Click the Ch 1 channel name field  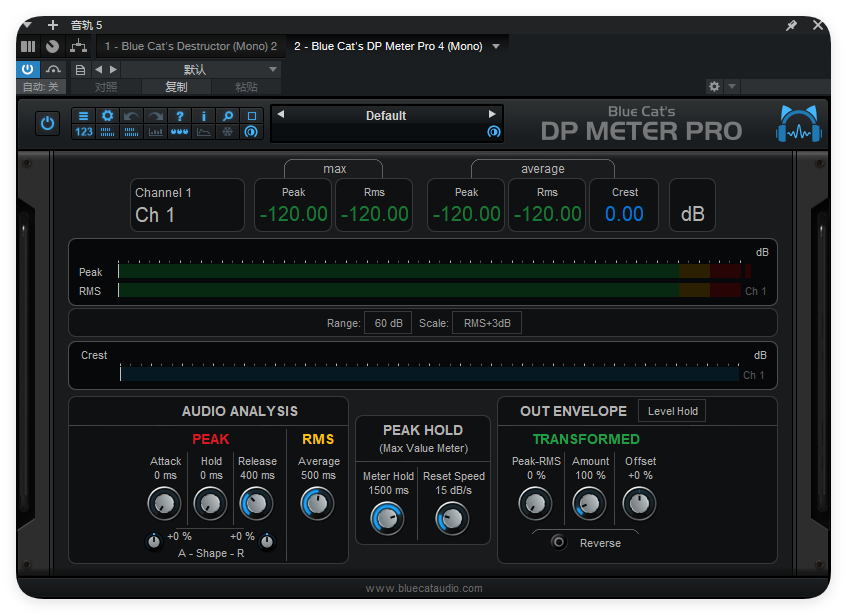[187, 215]
